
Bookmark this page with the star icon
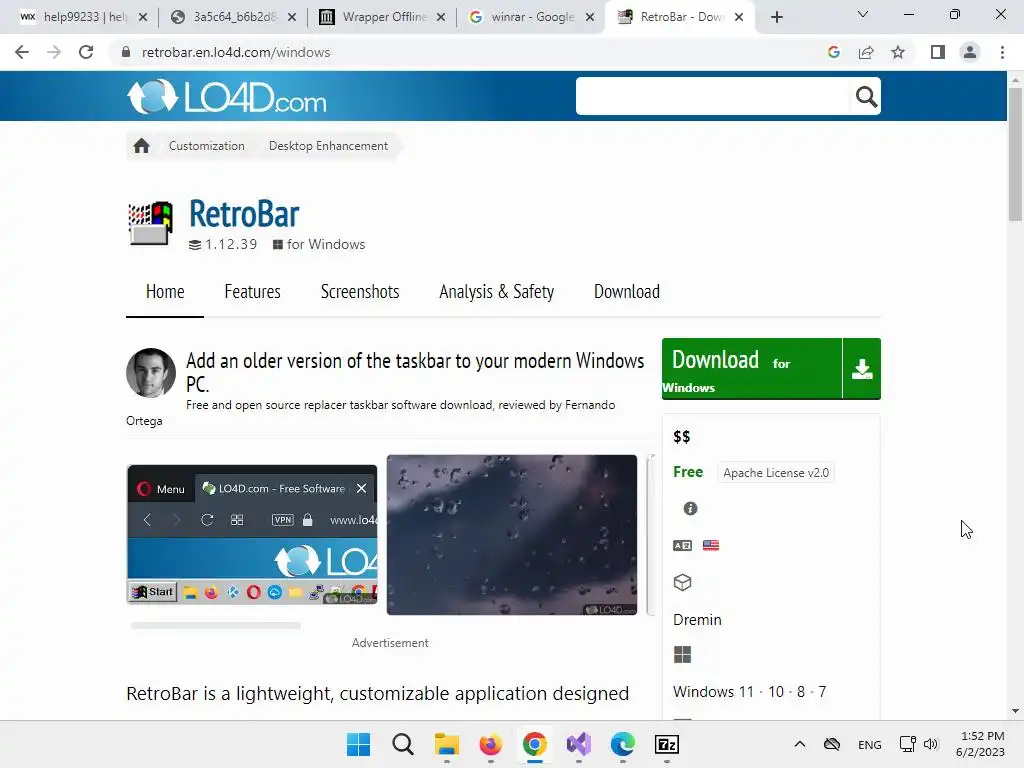[x=898, y=52]
